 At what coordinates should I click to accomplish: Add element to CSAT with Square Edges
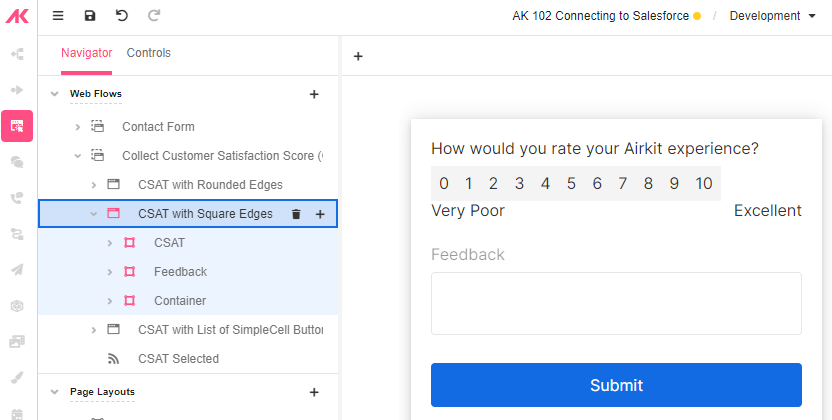click(x=320, y=214)
